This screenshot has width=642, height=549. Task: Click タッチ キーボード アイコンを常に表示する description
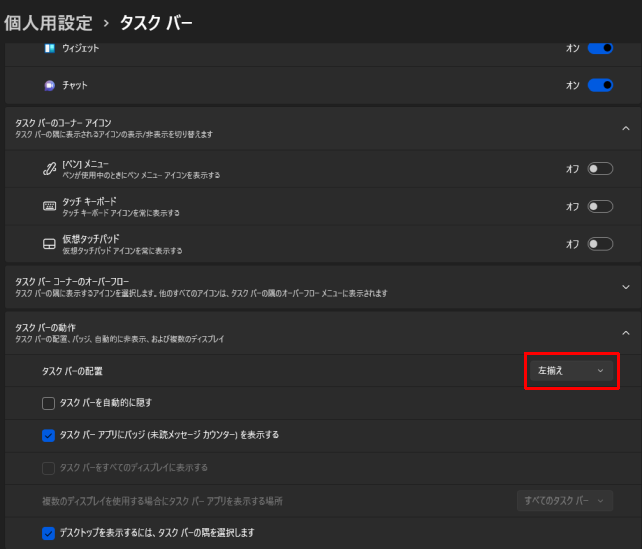point(121,213)
